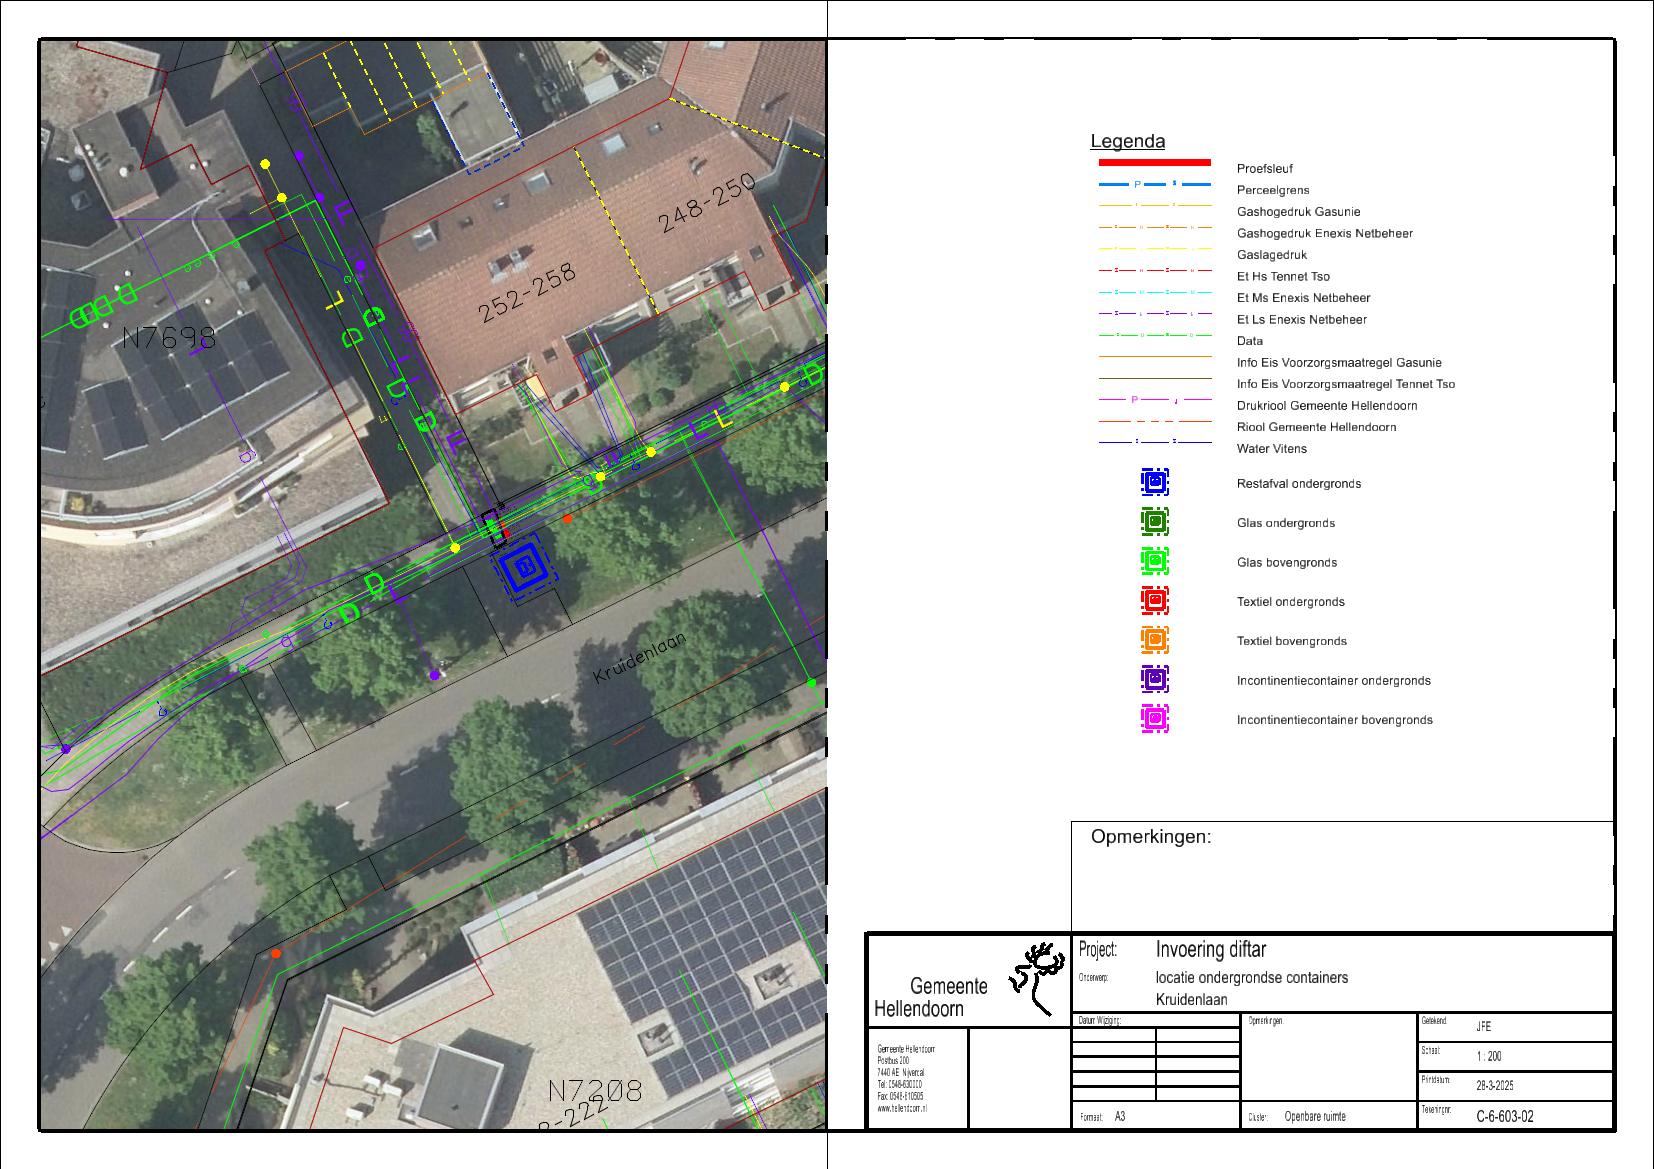
Task: Click the Water Vitens legend entry
Action: click(1271, 449)
